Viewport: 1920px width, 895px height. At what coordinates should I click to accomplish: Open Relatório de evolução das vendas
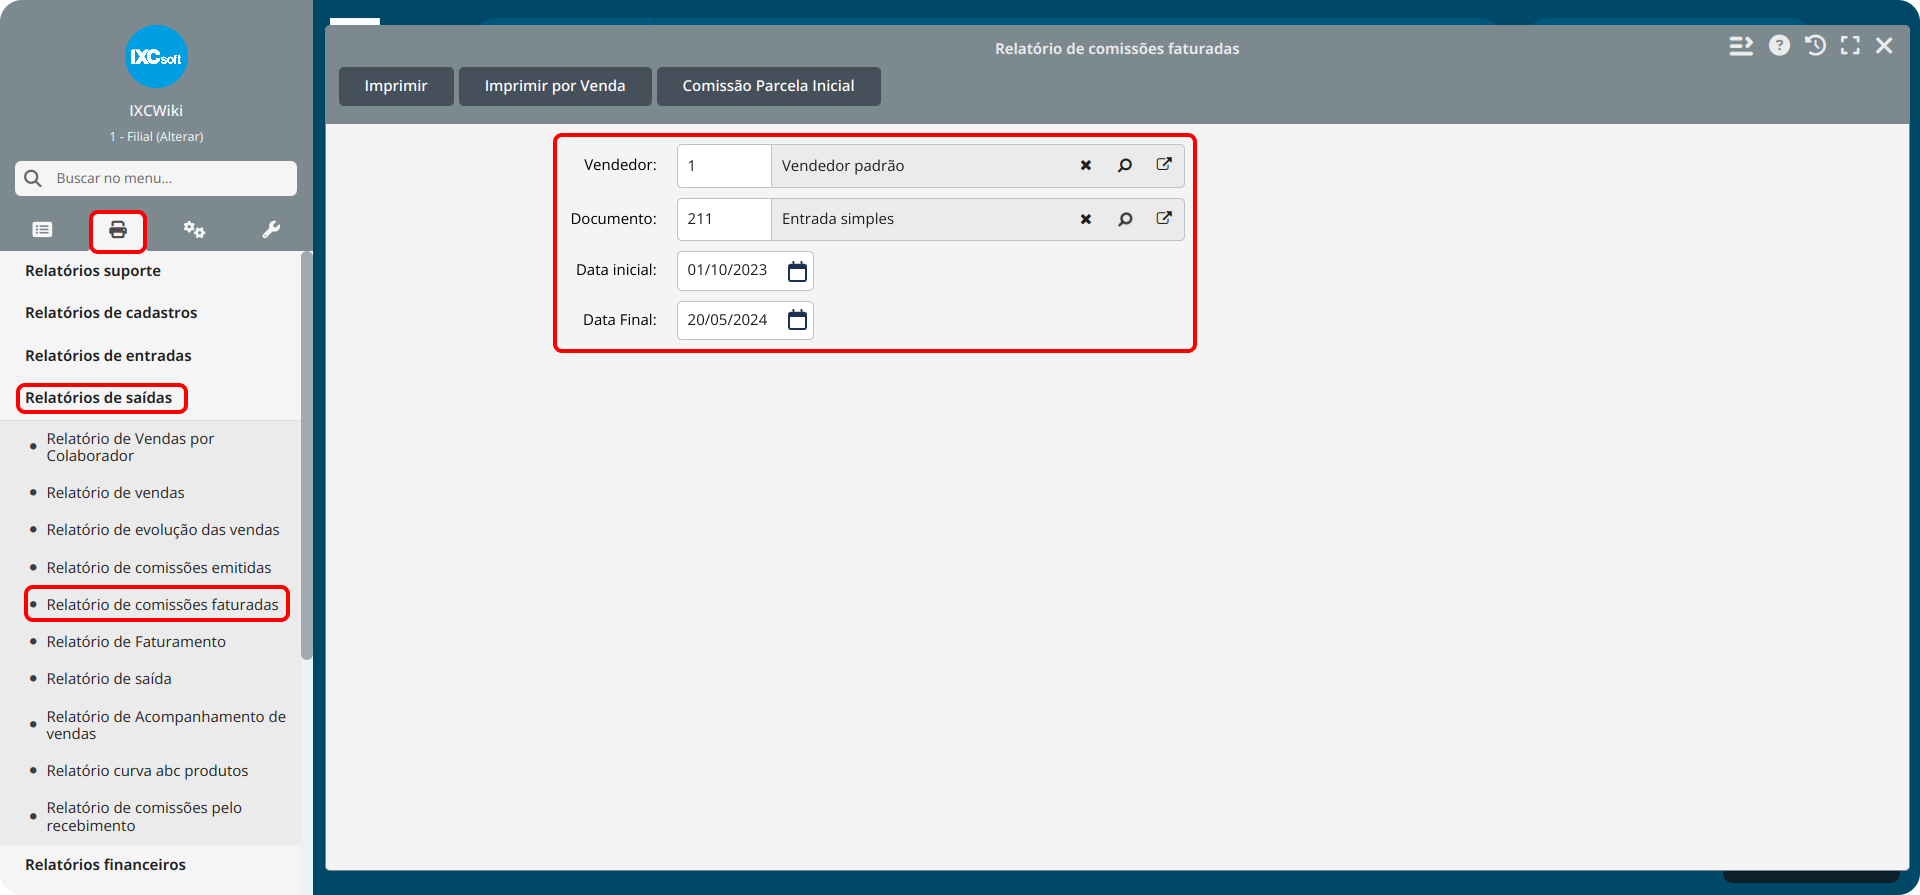click(x=163, y=530)
